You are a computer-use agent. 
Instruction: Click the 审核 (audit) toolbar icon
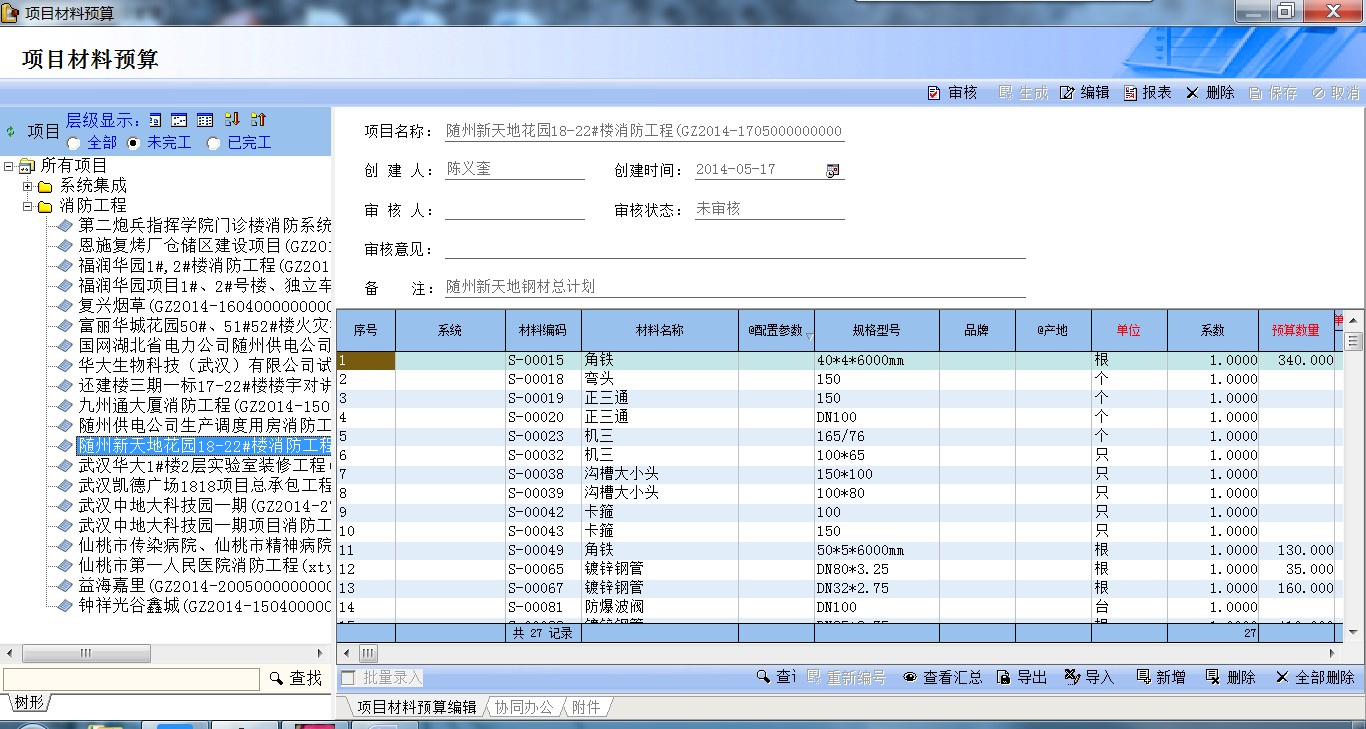934,93
